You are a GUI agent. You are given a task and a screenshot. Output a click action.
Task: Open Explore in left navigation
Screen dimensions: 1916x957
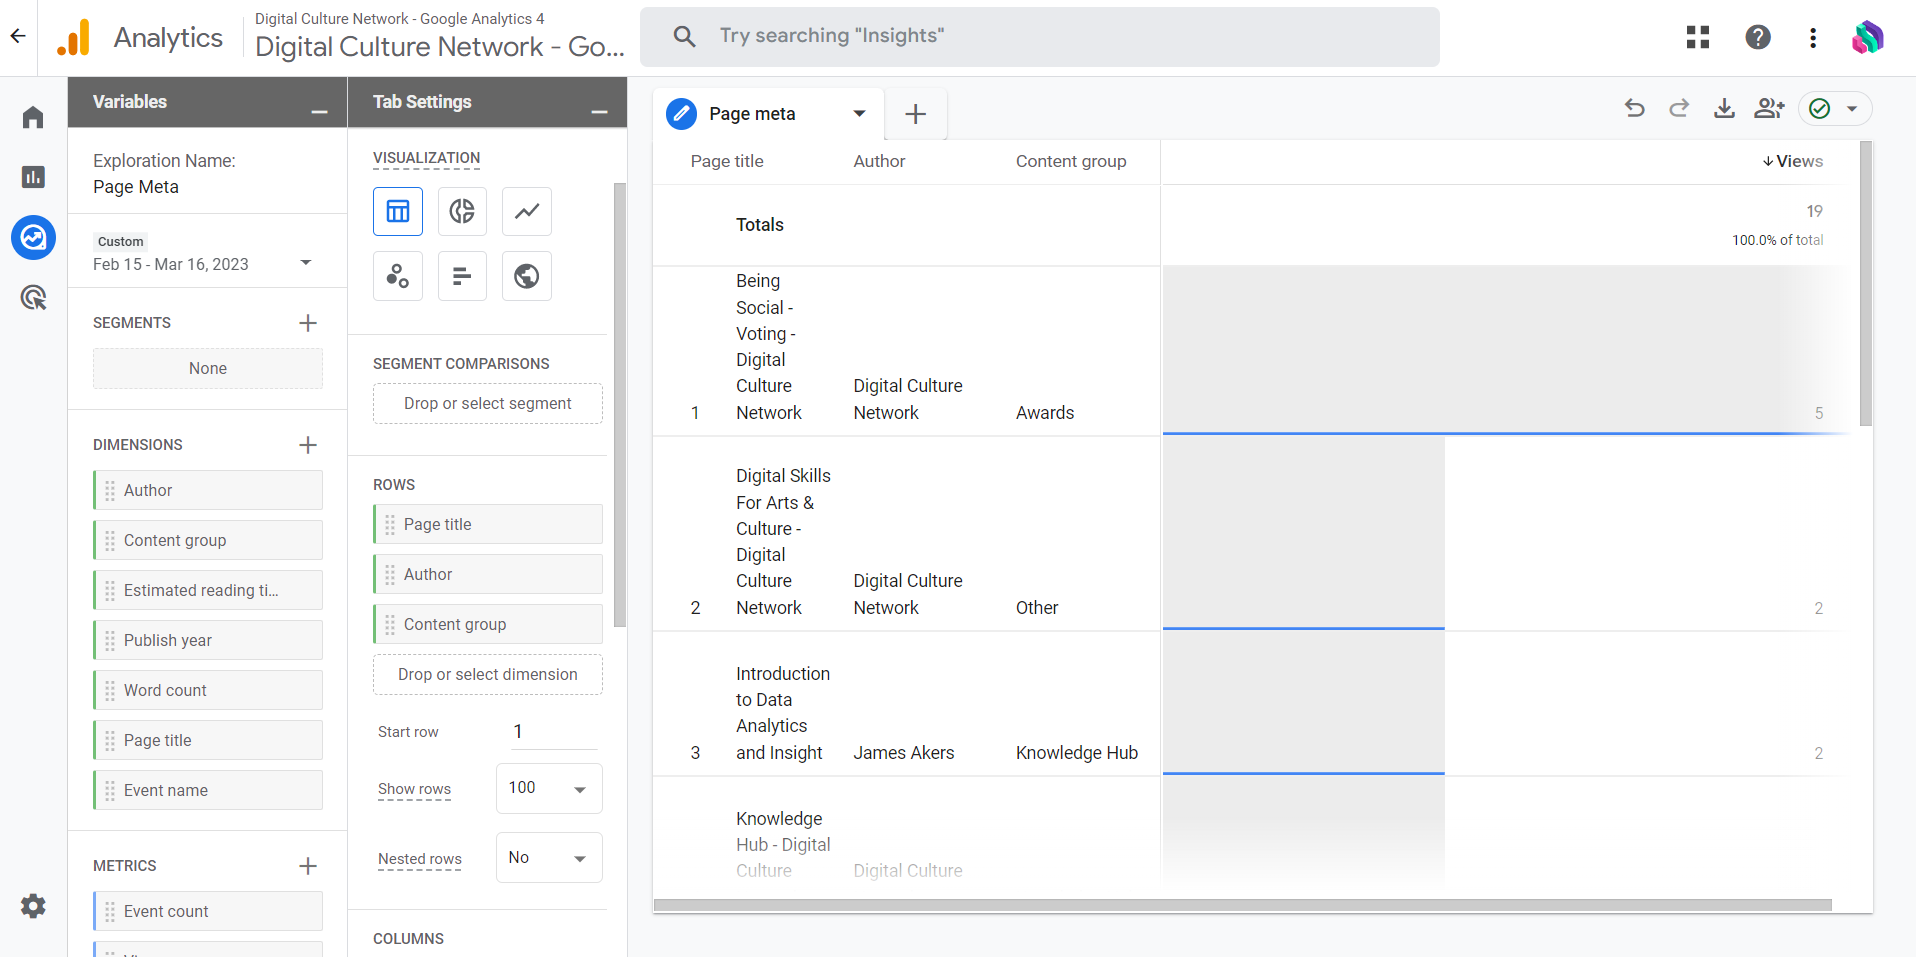pyautogui.click(x=33, y=238)
